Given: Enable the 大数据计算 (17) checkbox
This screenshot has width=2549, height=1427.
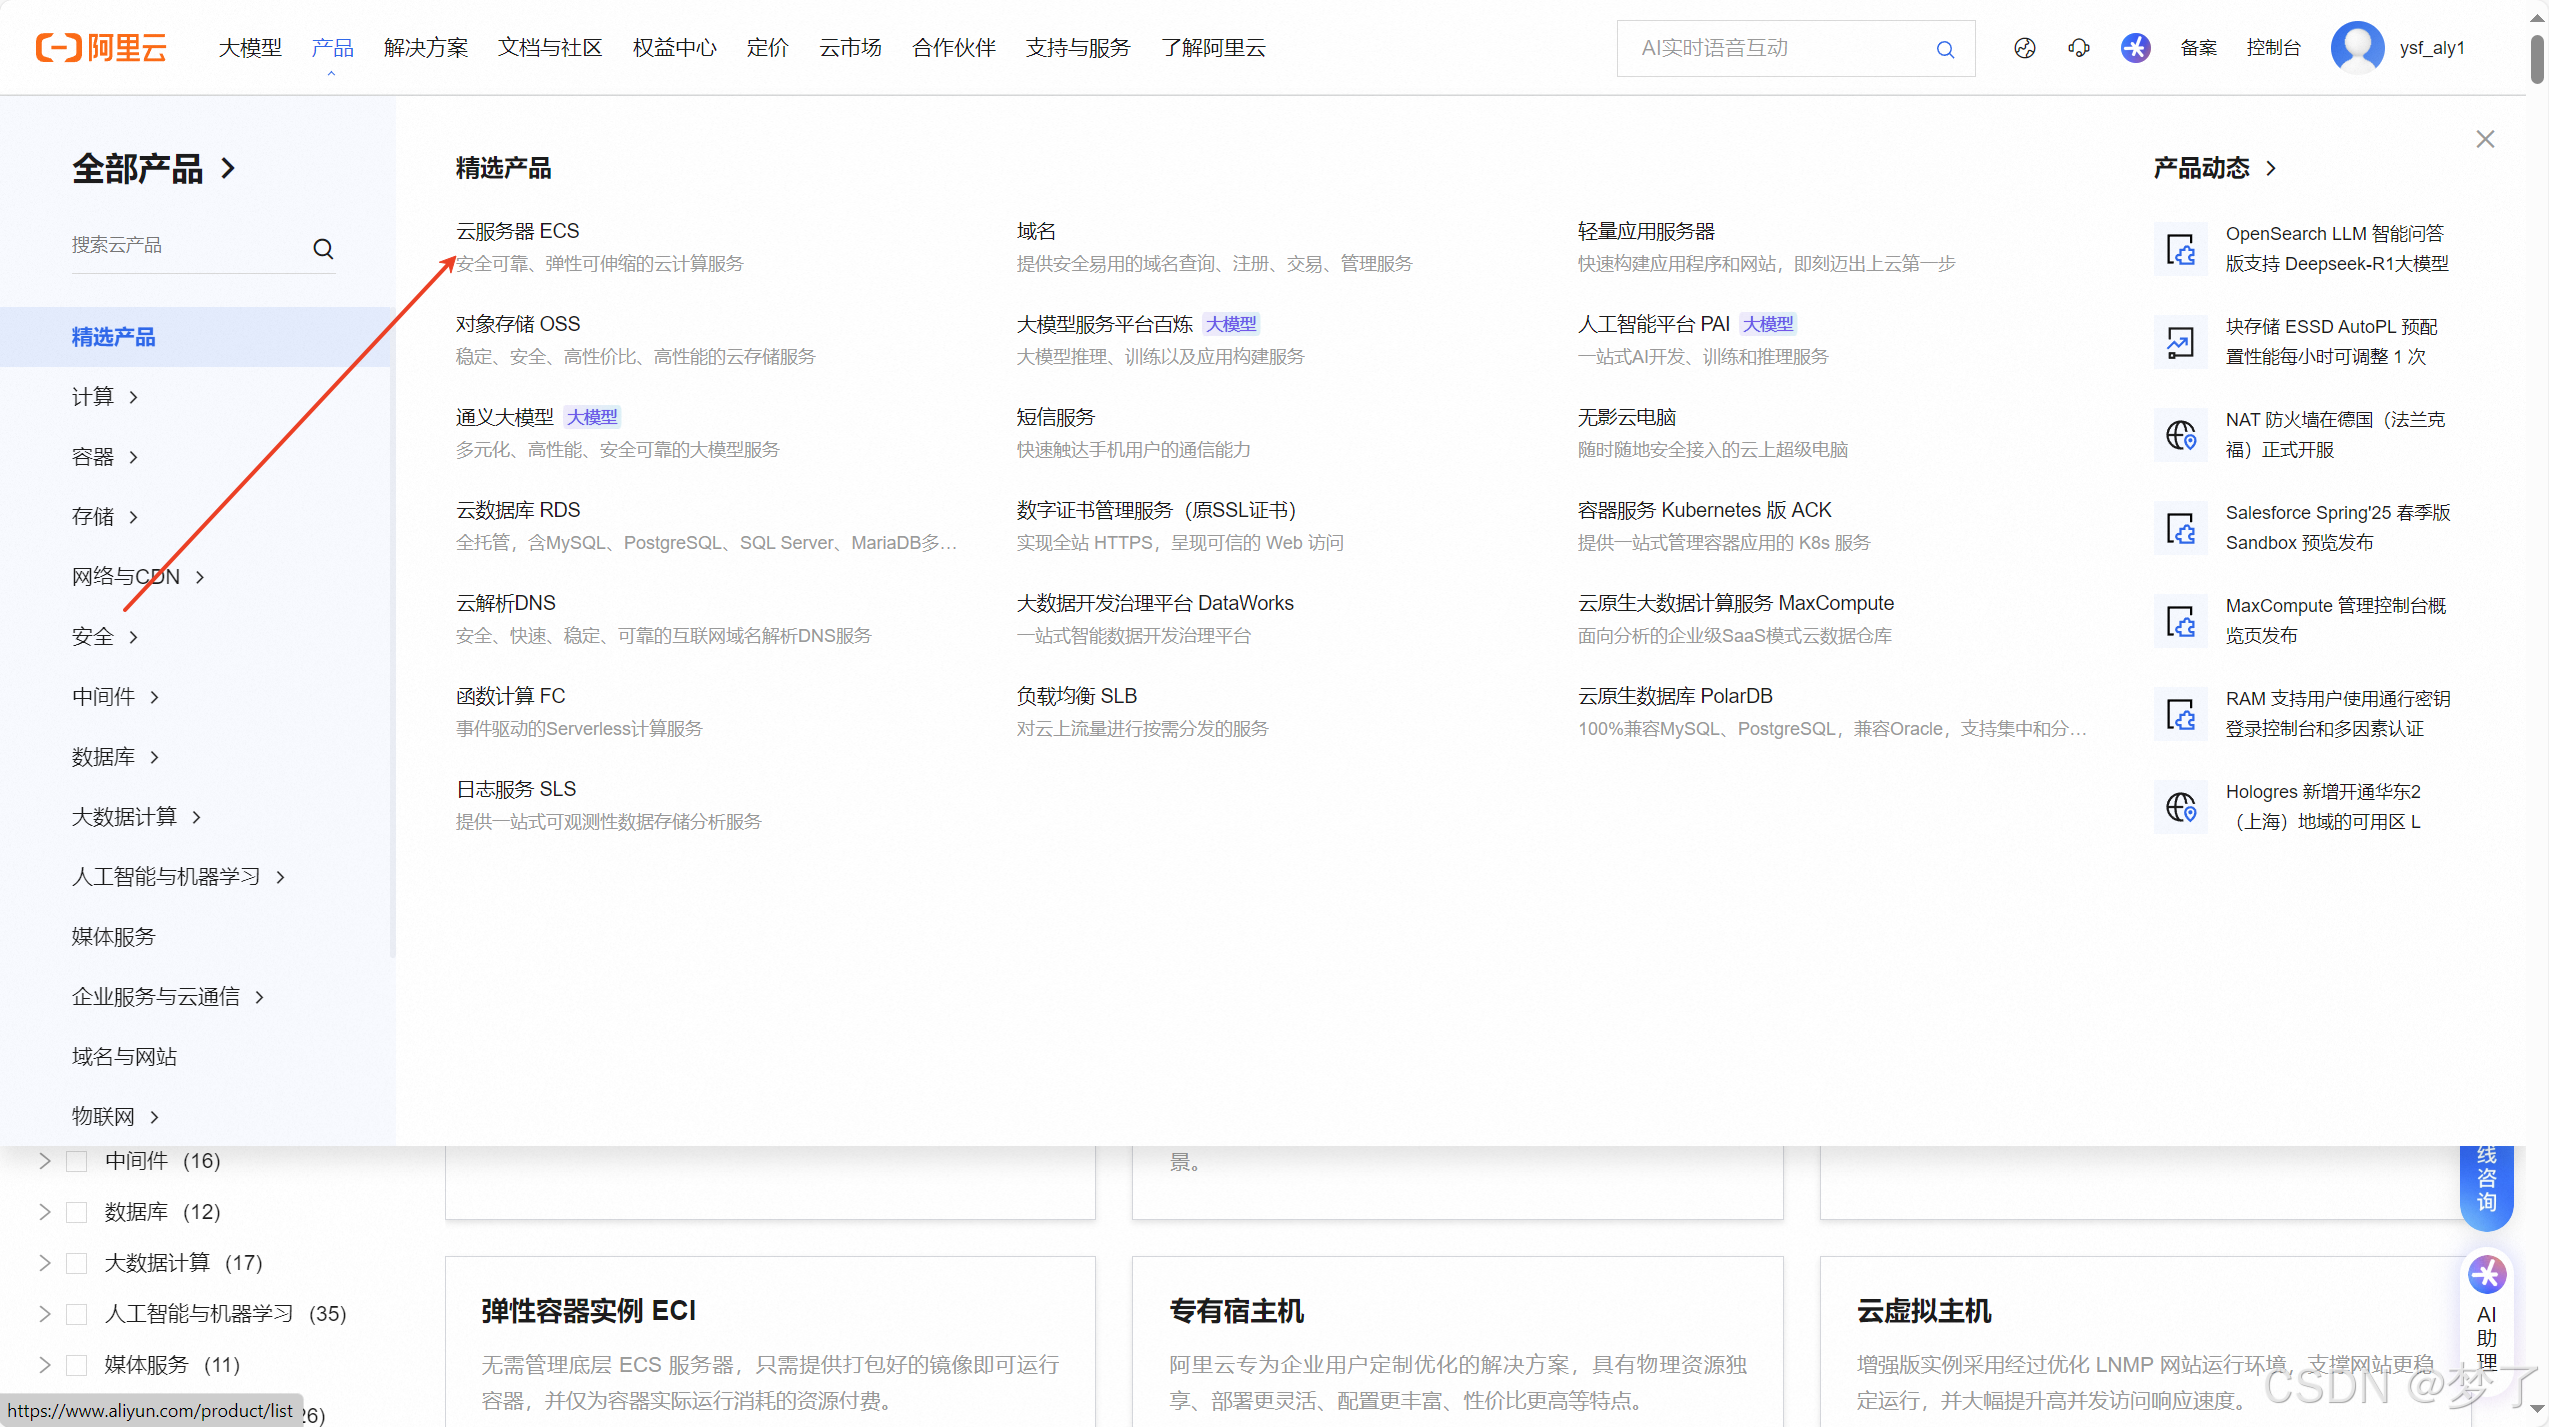Looking at the screenshot, I should [x=77, y=1263].
